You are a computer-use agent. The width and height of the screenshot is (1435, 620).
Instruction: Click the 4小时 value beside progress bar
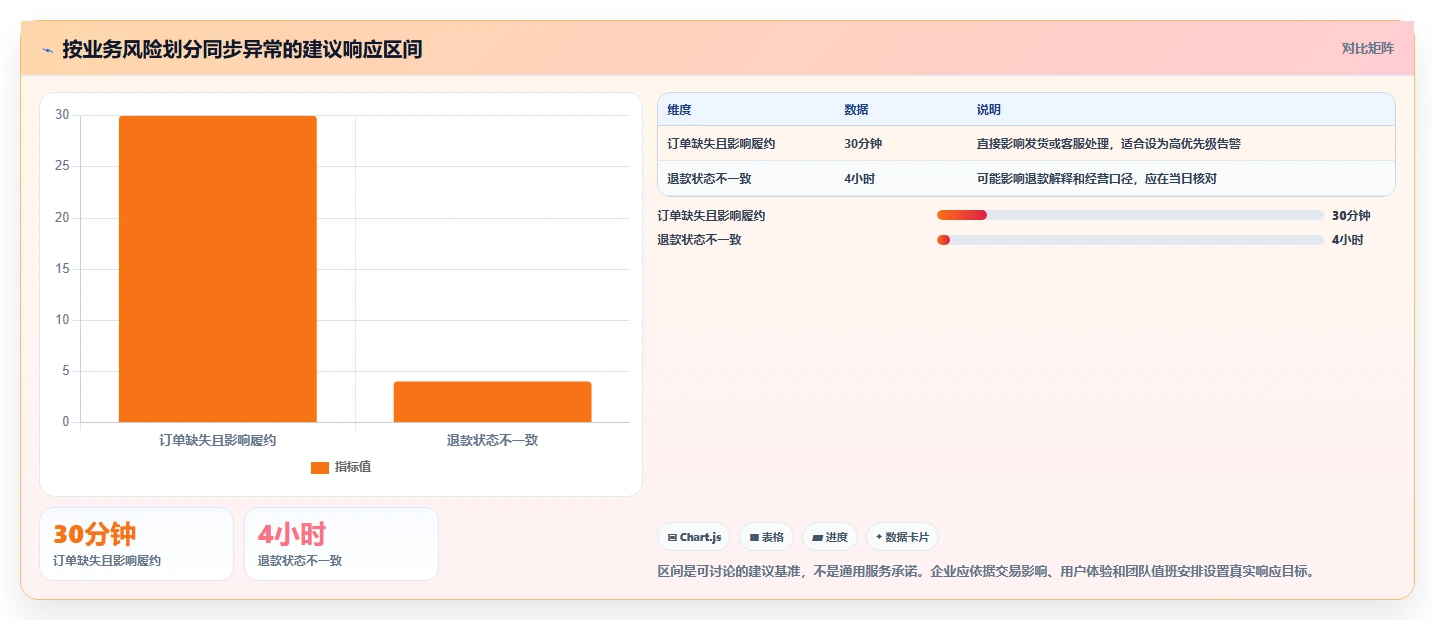click(x=1347, y=240)
